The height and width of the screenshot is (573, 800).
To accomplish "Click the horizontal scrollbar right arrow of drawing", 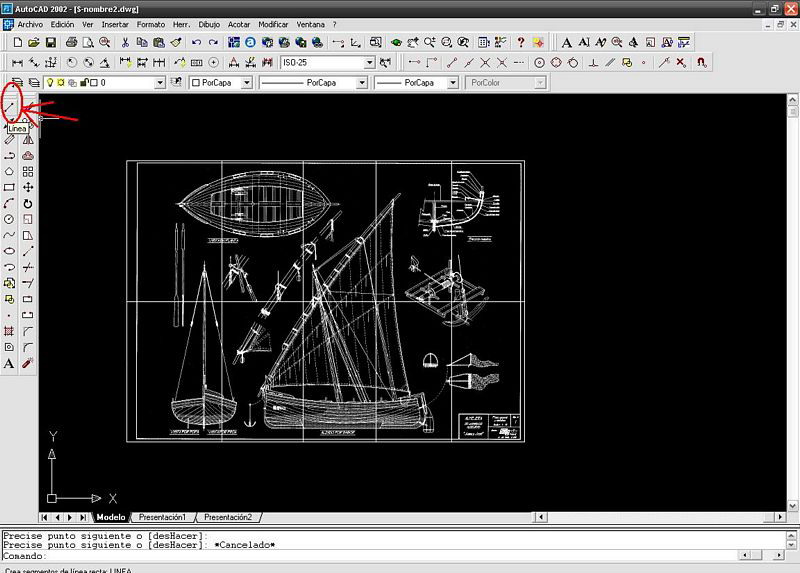I will coord(780,517).
